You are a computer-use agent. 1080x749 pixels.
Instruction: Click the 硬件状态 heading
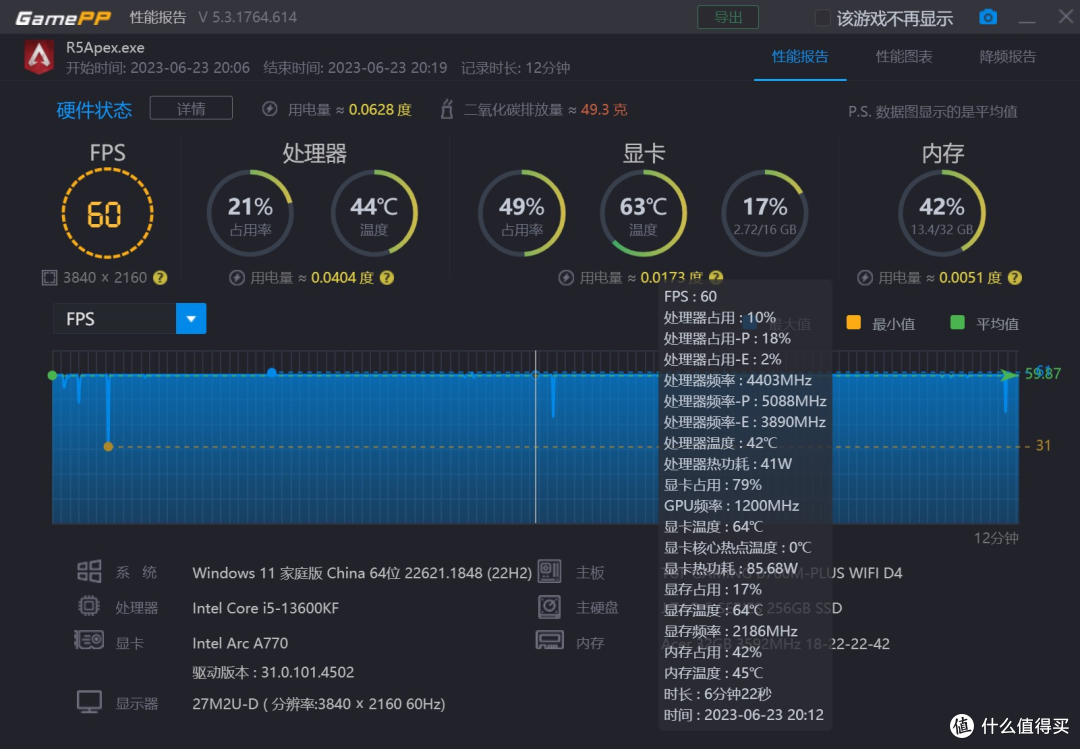[x=94, y=110]
